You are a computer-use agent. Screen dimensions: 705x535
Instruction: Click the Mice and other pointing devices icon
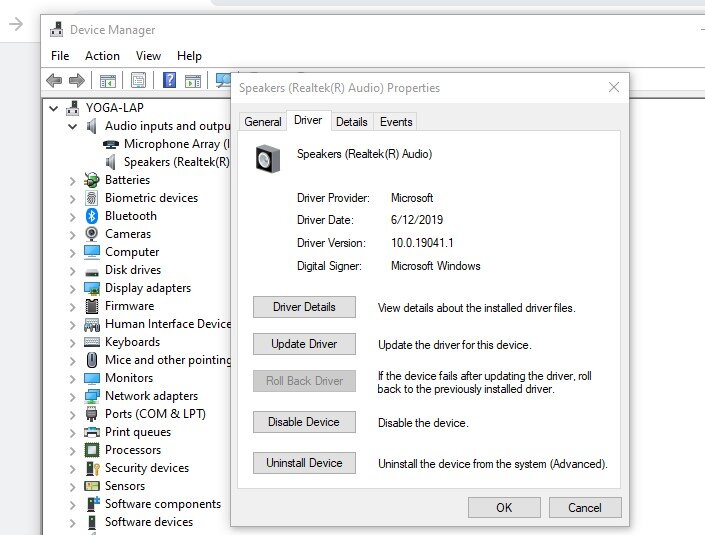[x=92, y=360]
